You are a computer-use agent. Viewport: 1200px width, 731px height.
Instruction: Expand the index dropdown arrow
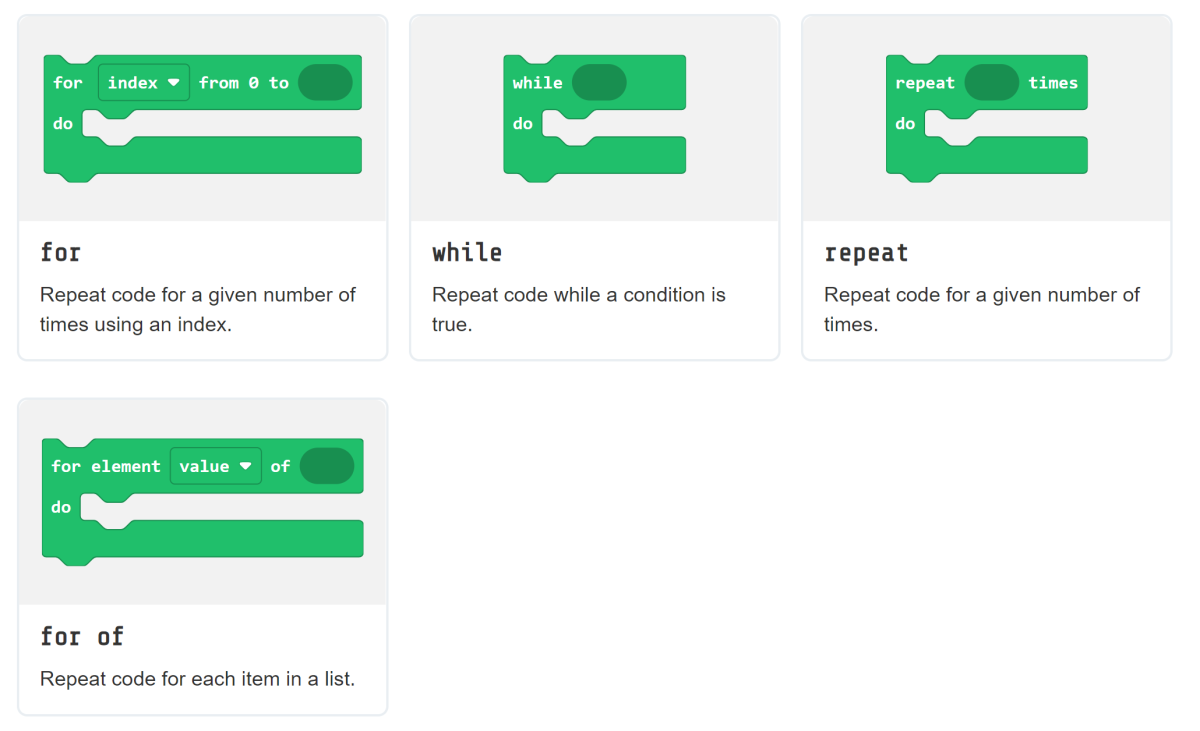pyautogui.click(x=173, y=82)
